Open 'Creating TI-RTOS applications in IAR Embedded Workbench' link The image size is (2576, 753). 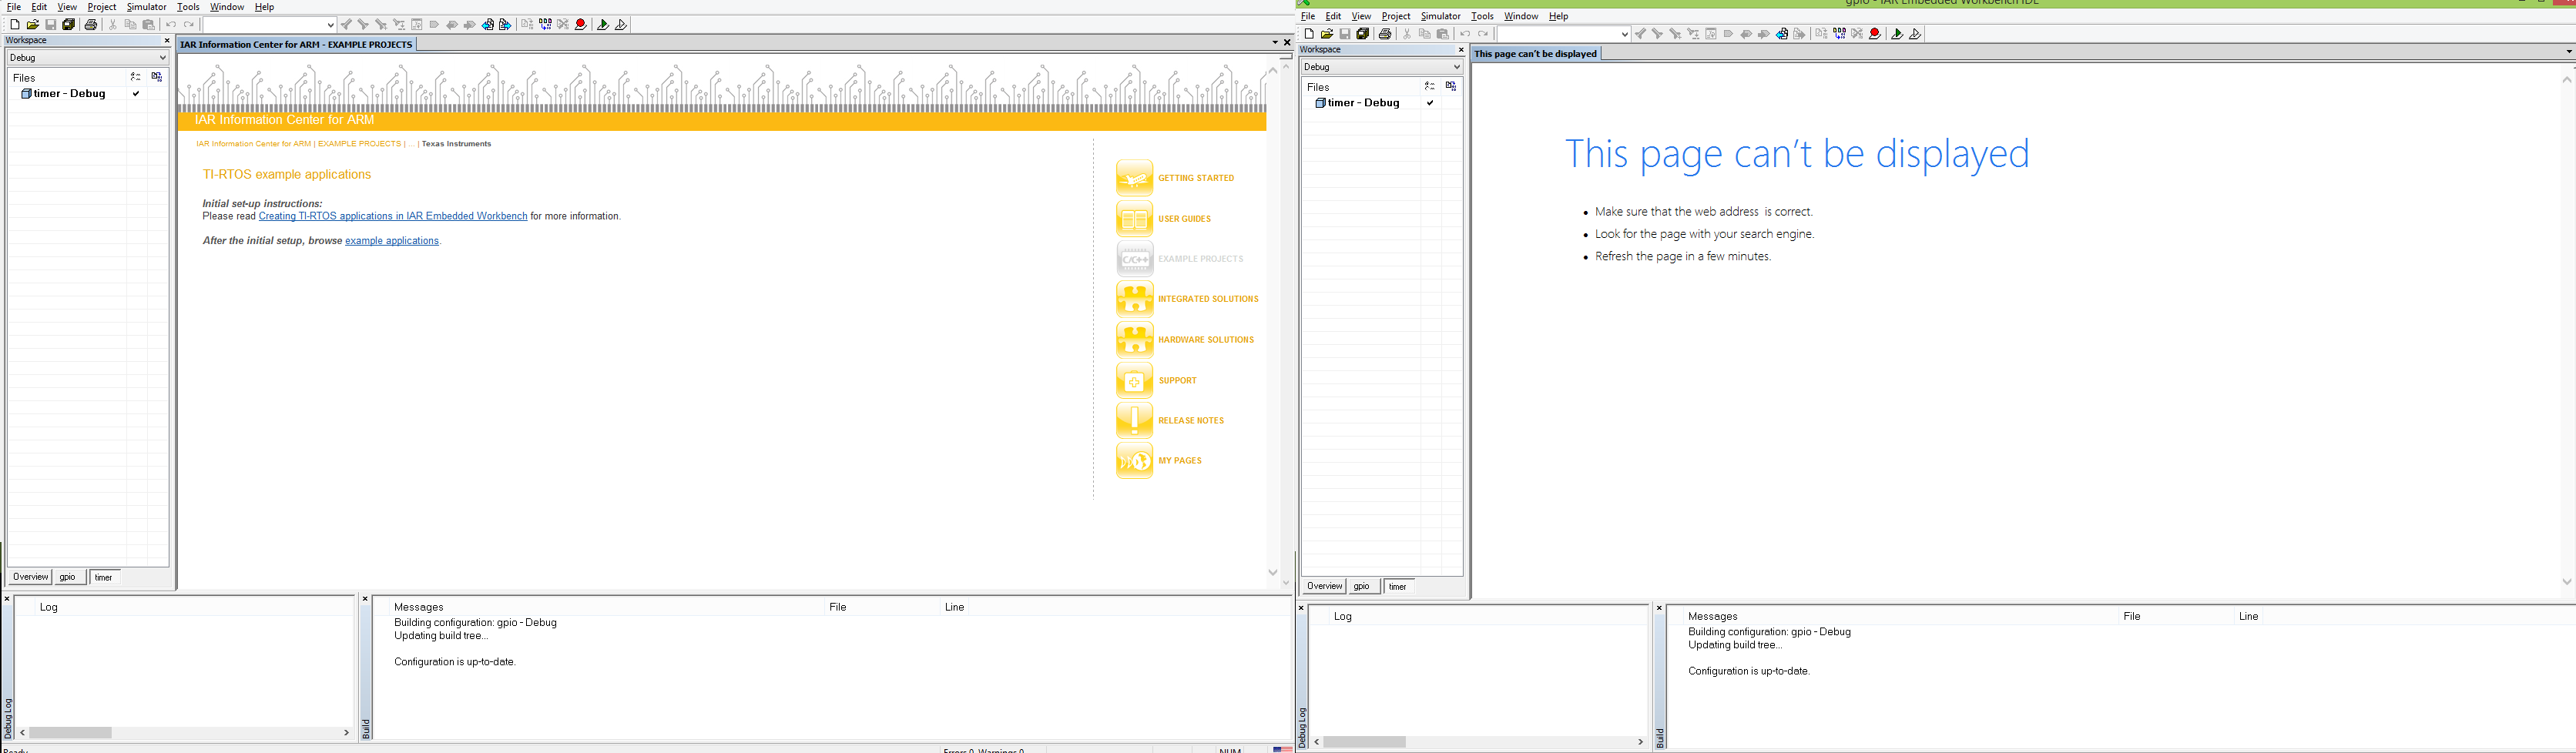pos(393,216)
